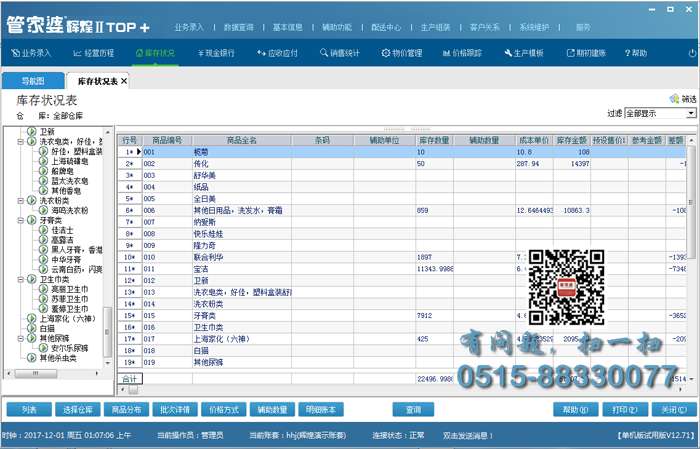Screen dimensions: 700x449
Task: Open 生产模板 wrench toolbar item
Action: [x=524, y=53]
